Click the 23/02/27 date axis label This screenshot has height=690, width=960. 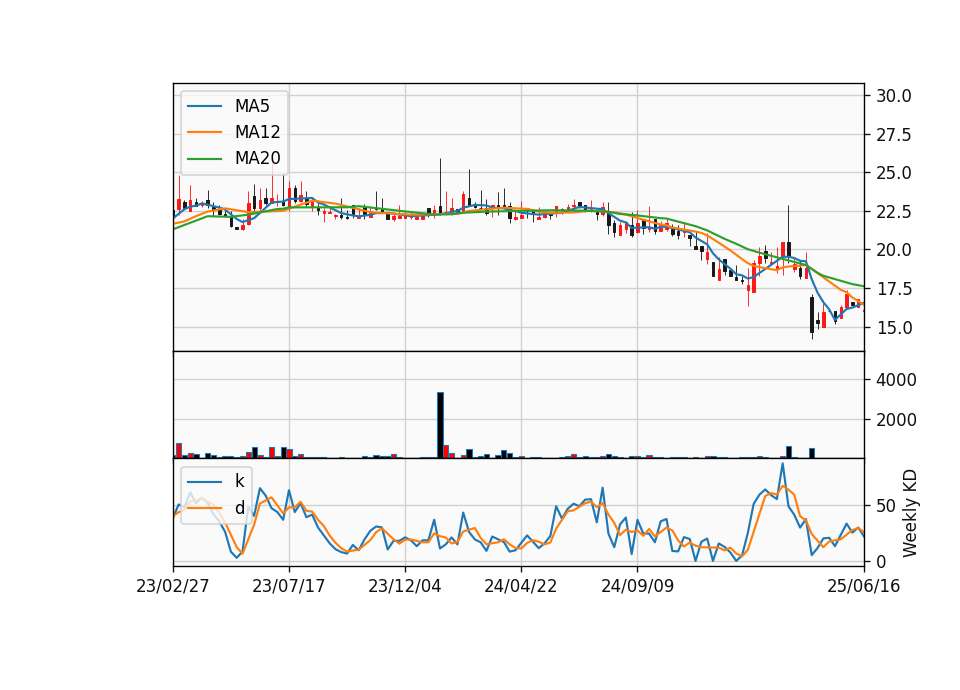click(173, 586)
